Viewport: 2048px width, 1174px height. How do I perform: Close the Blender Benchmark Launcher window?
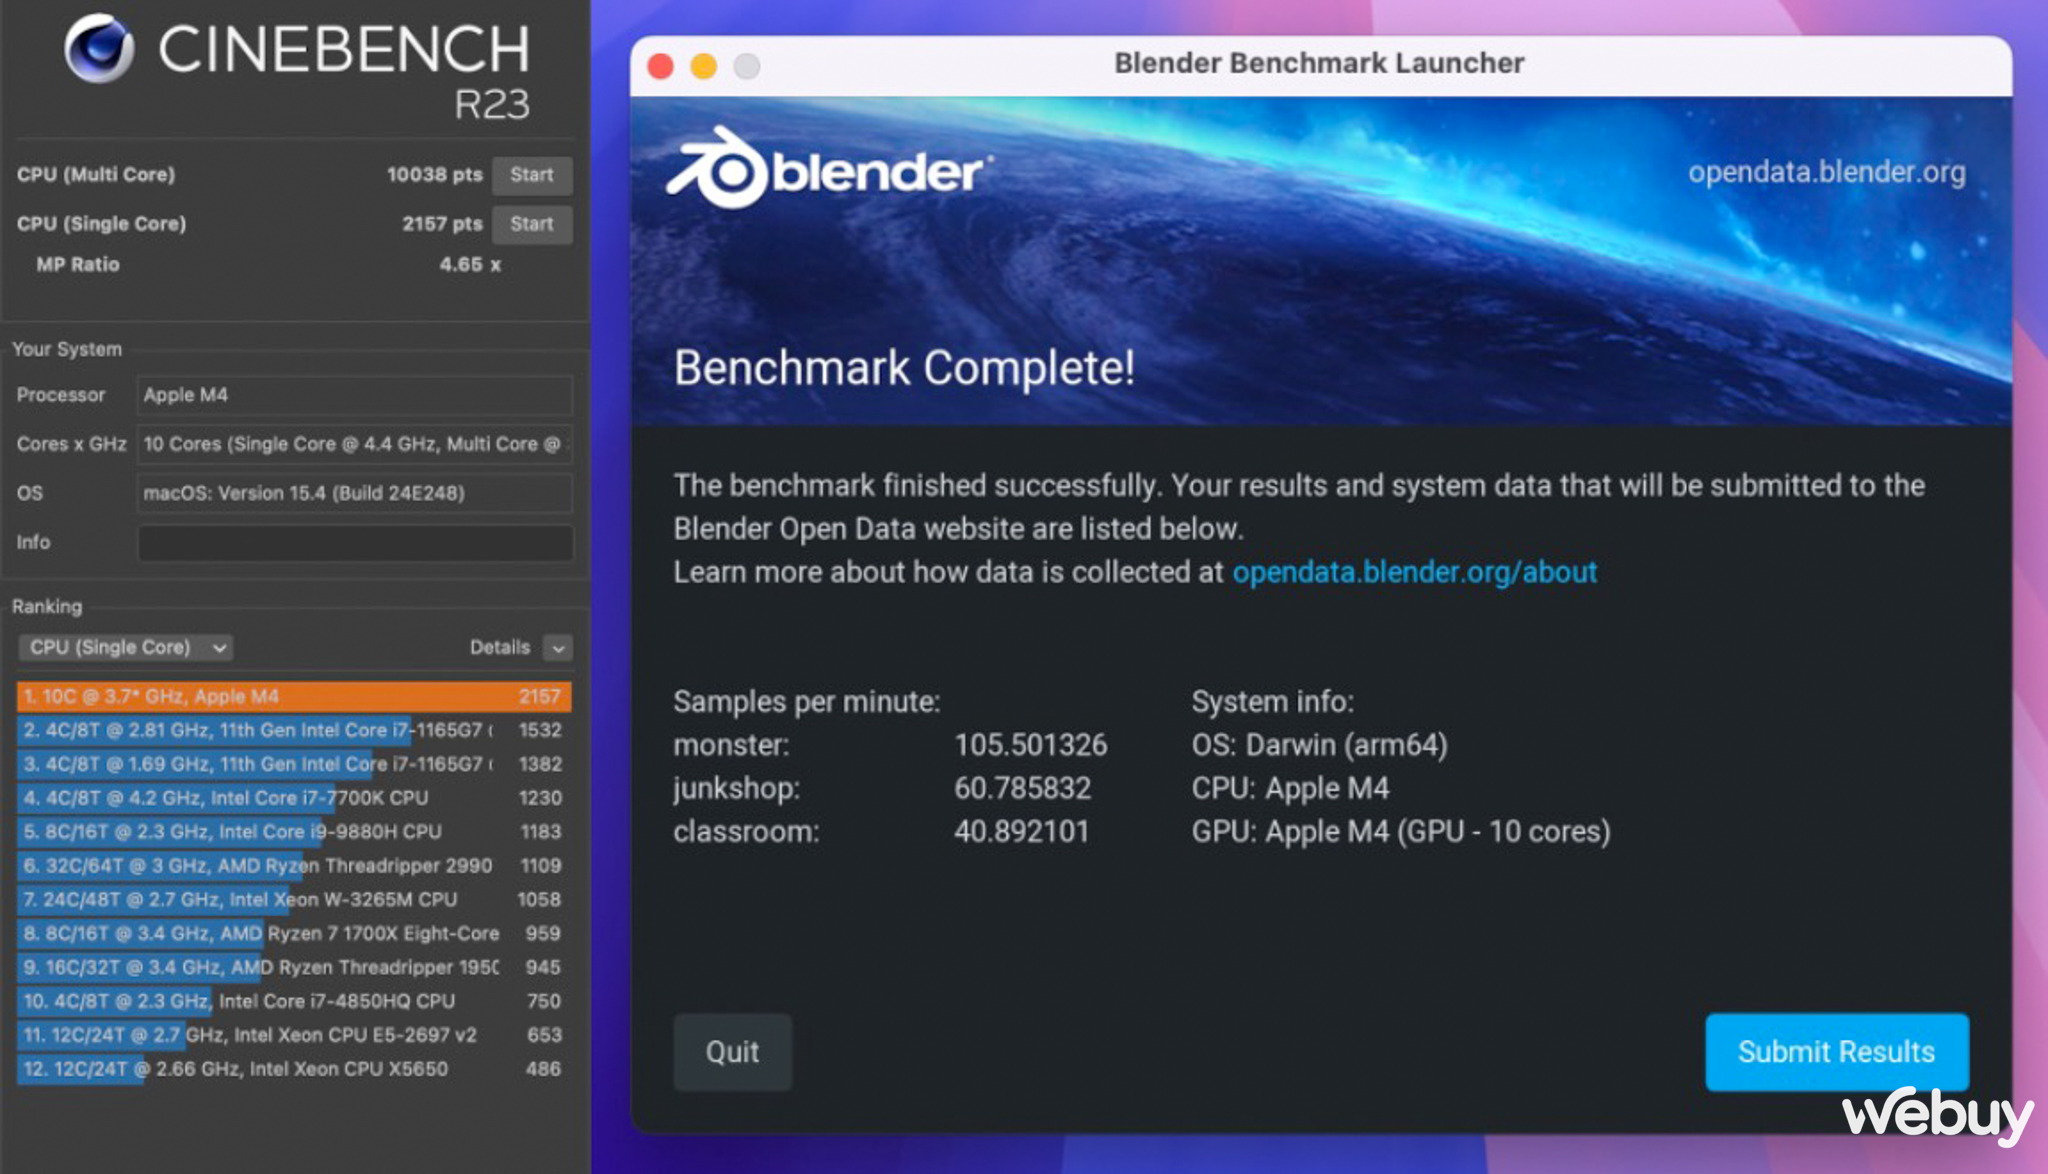tap(660, 66)
